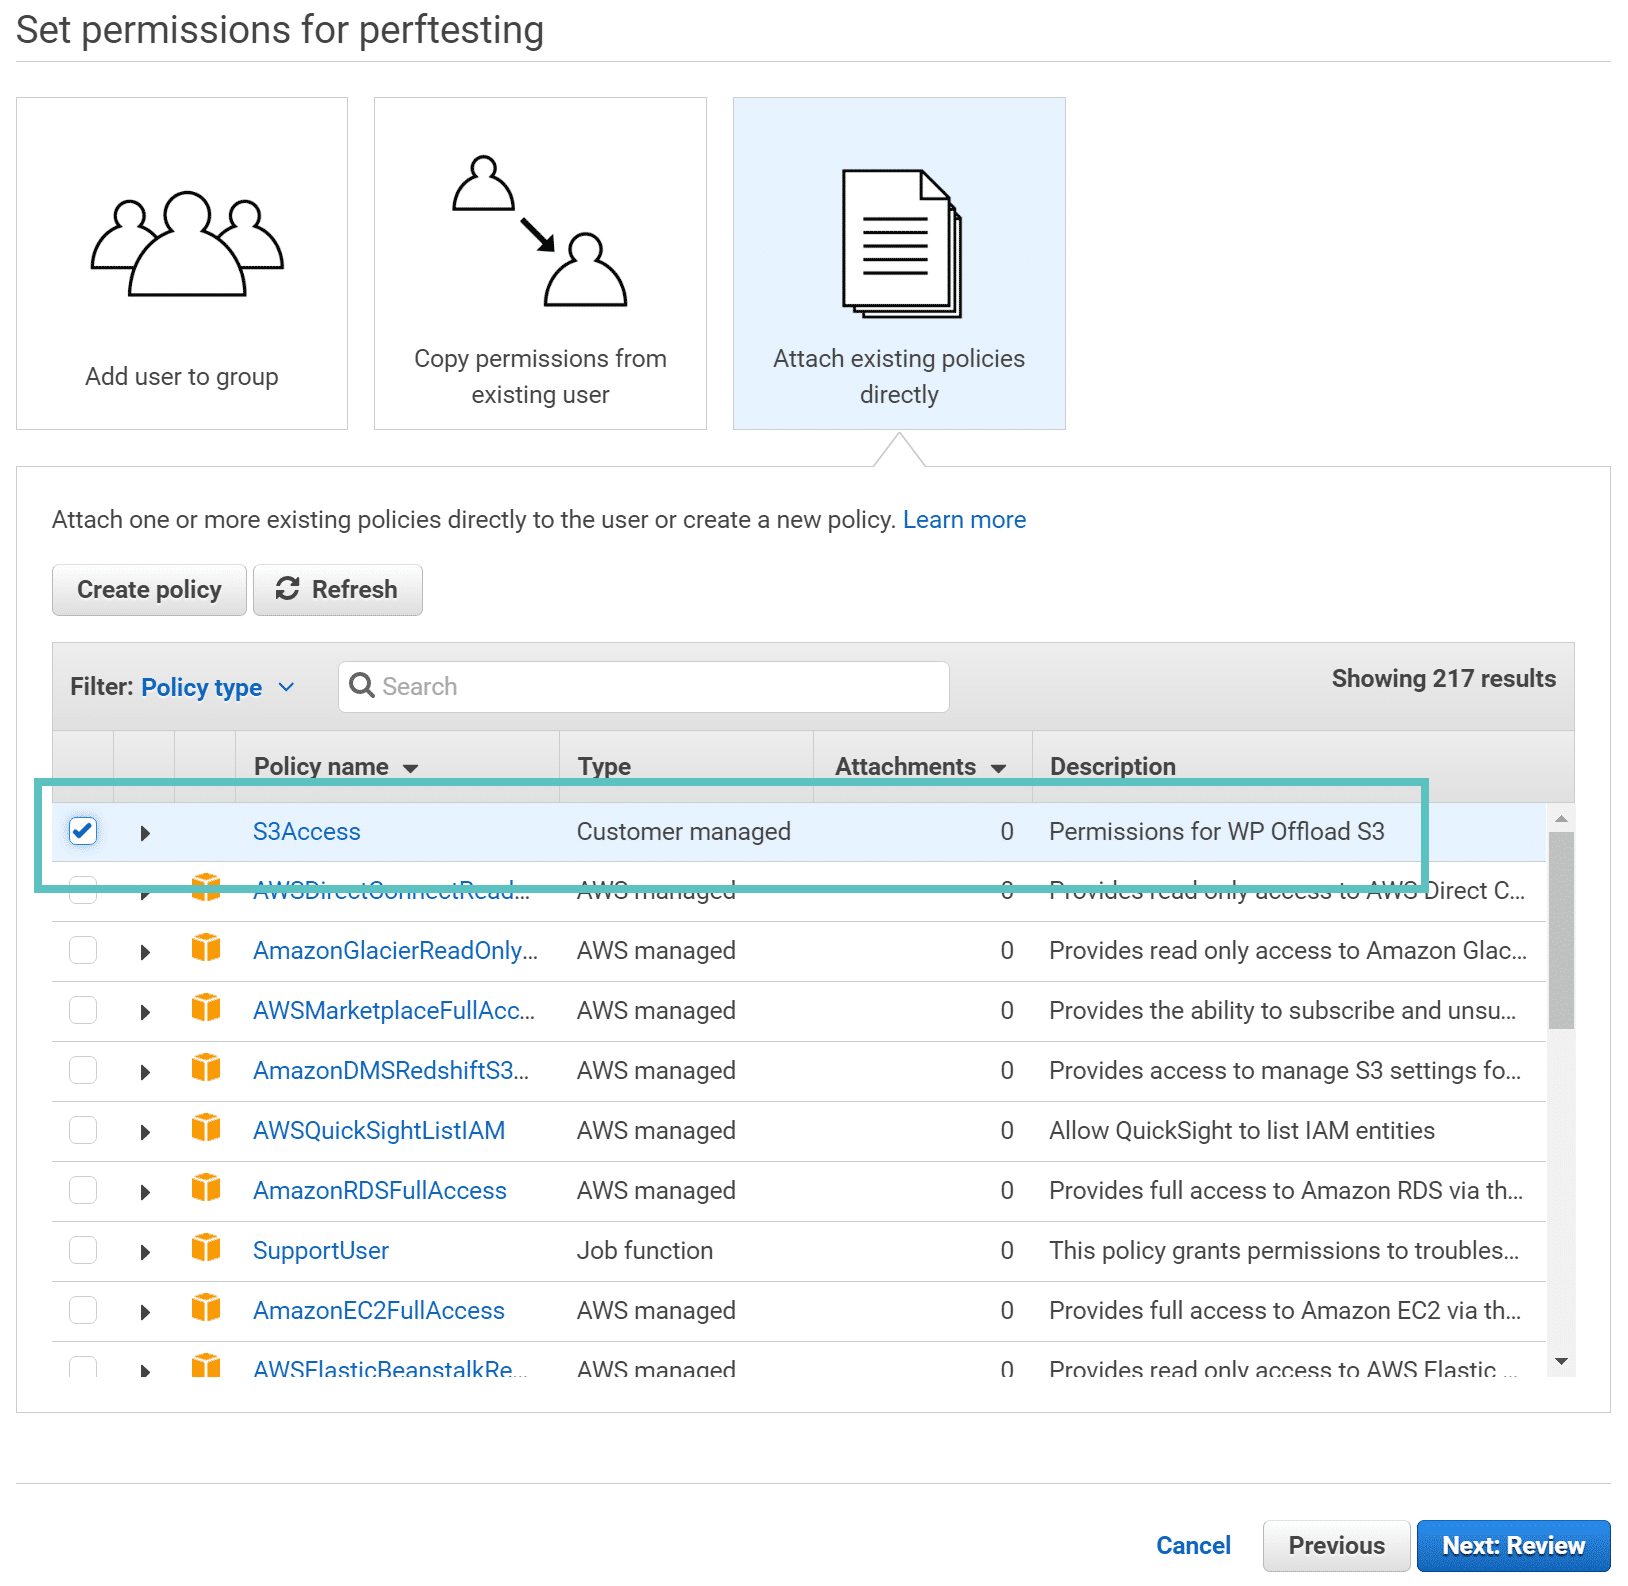Viewport: 1628px width, 1586px height.
Task: Click the AWS cube icon beside AmazonGlacierReadOnly
Action: 206,949
